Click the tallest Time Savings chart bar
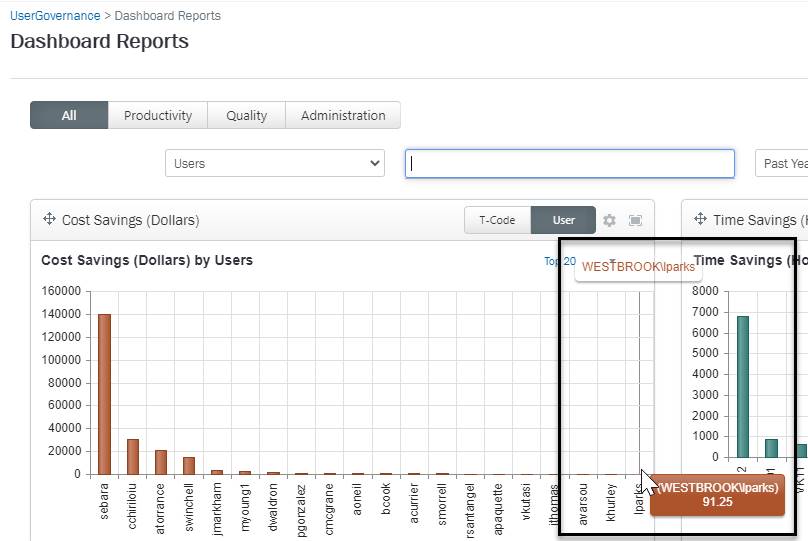808x541 pixels. [x=743, y=386]
